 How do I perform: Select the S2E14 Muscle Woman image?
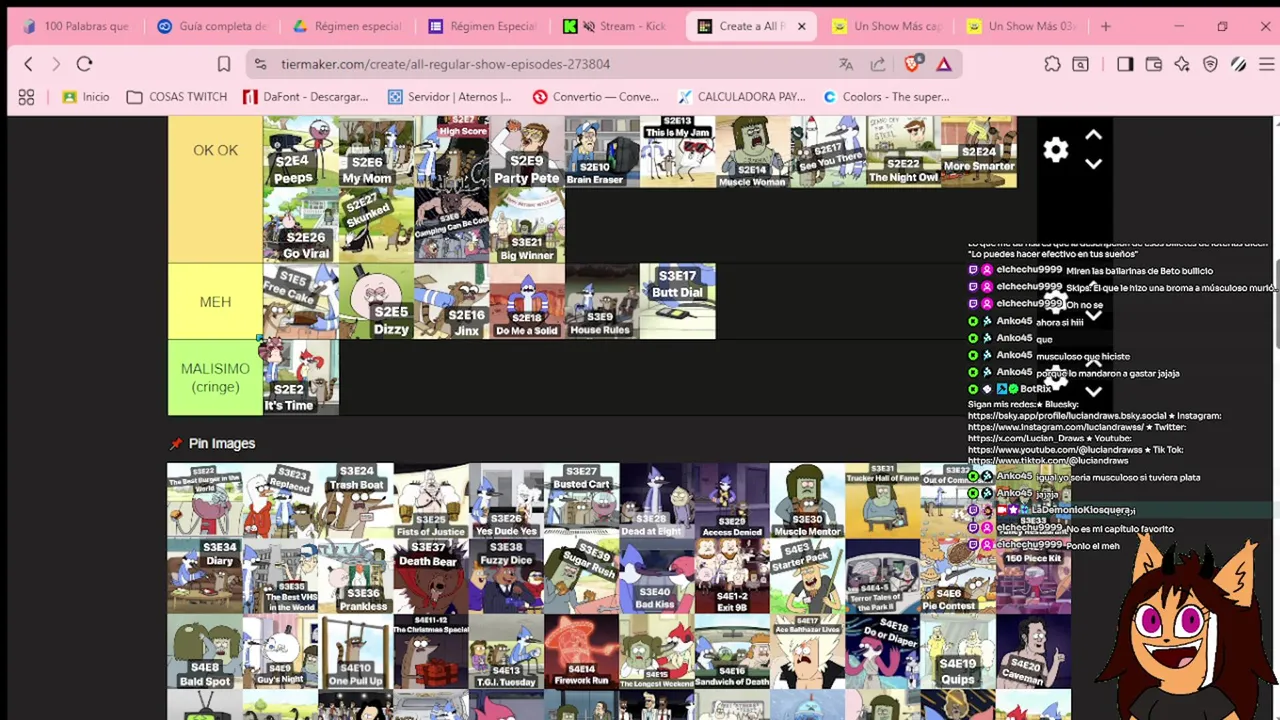click(753, 152)
